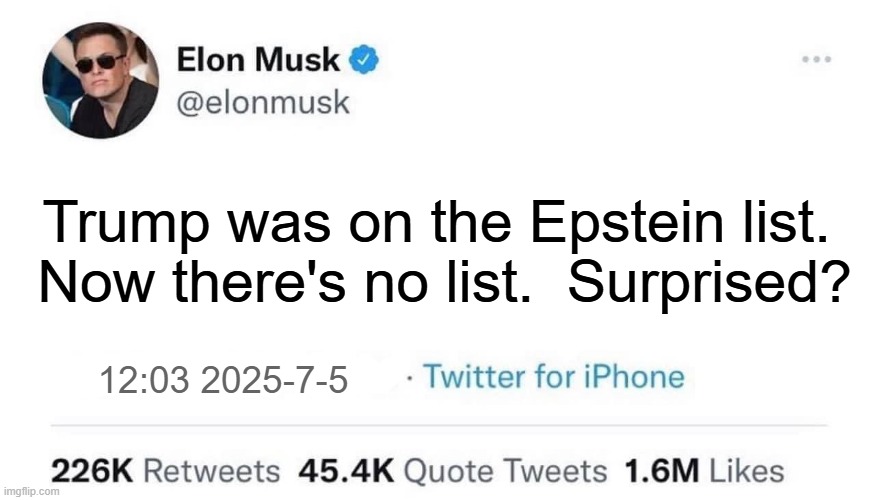The width and height of the screenshot is (878, 500).
Task: Click the display name beside the avatar
Action: pyautogui.click(x=258, y=59)
